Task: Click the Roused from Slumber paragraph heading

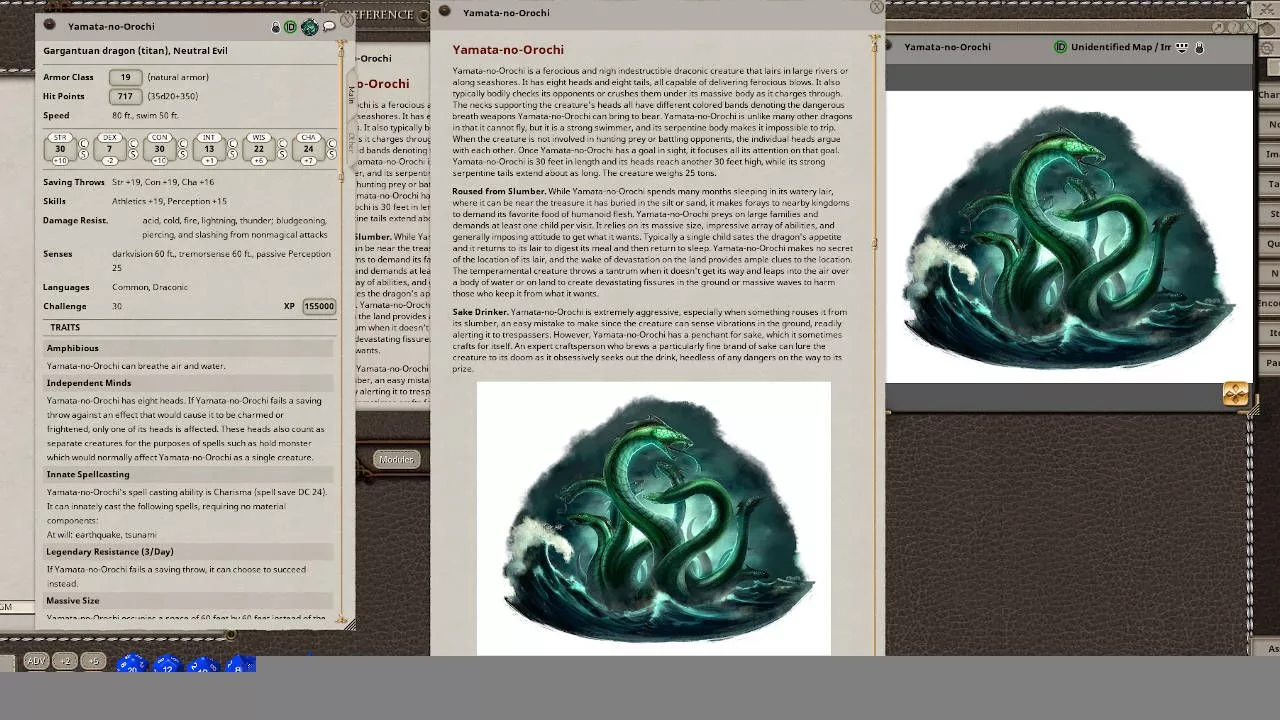Action: click(498, 191)
